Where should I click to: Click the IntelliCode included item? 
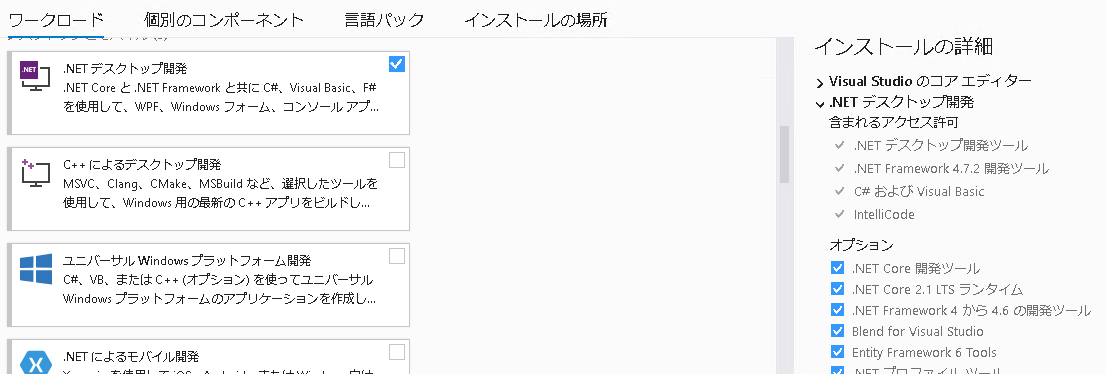(884, 214)
